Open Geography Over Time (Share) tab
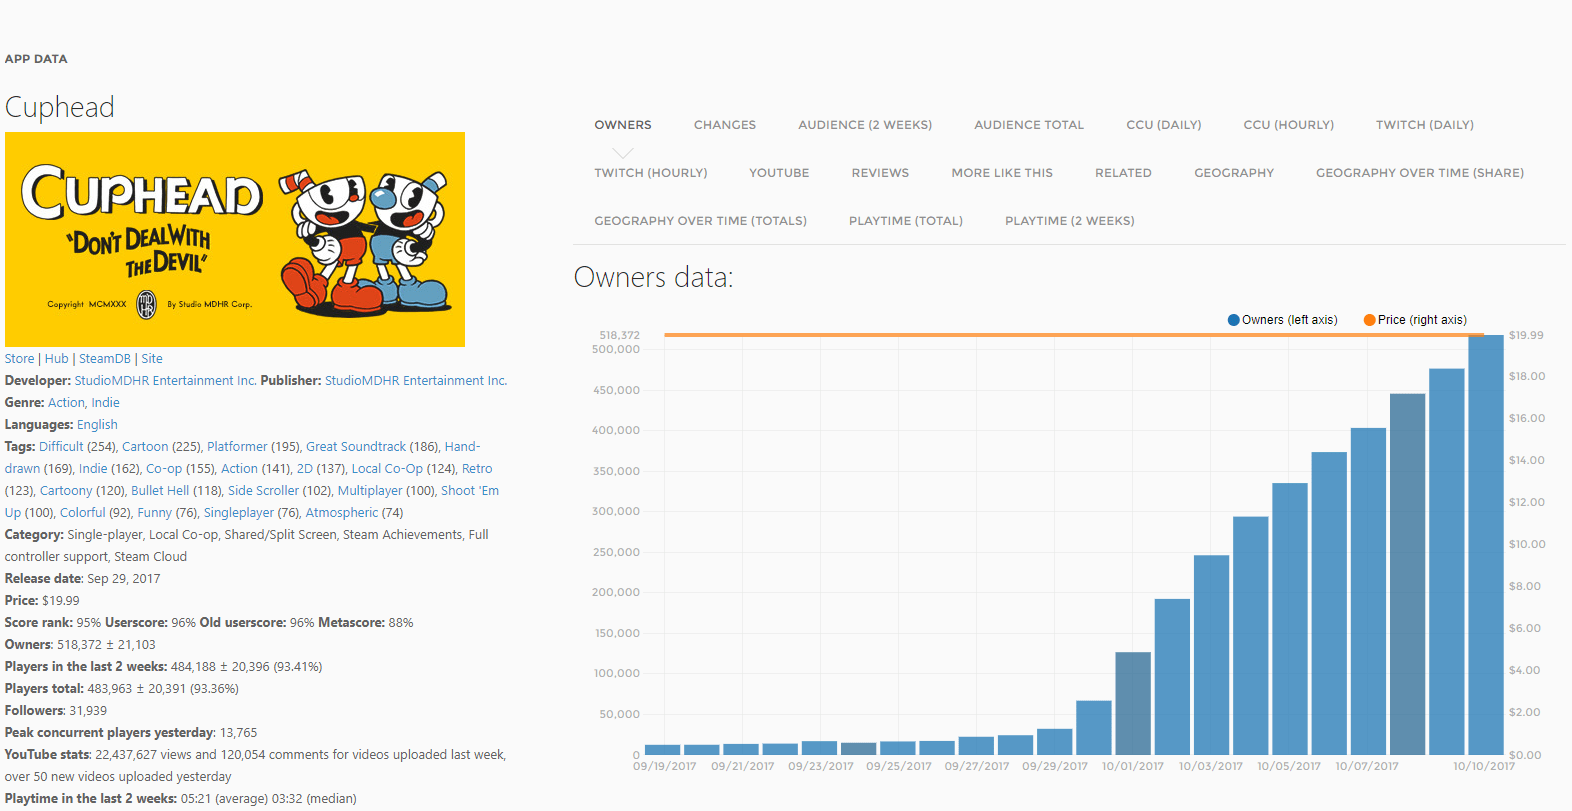 pyautogui.click(x=1420, y=173)
